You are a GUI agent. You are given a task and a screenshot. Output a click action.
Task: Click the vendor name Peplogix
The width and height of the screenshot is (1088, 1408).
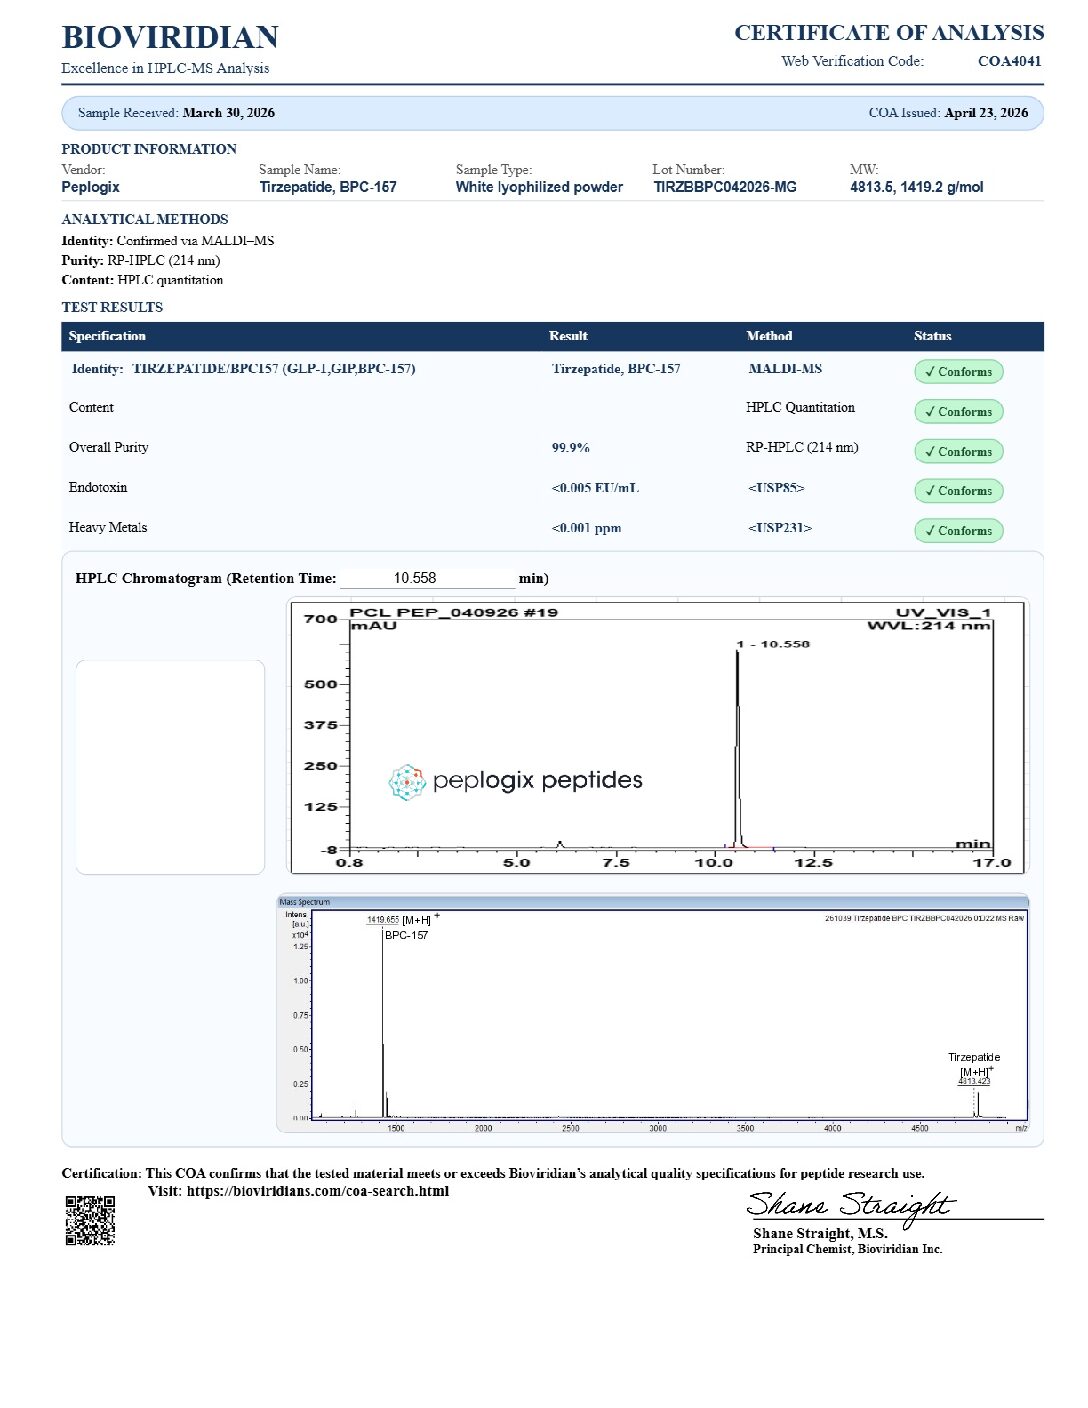click(x=90, y=187)
